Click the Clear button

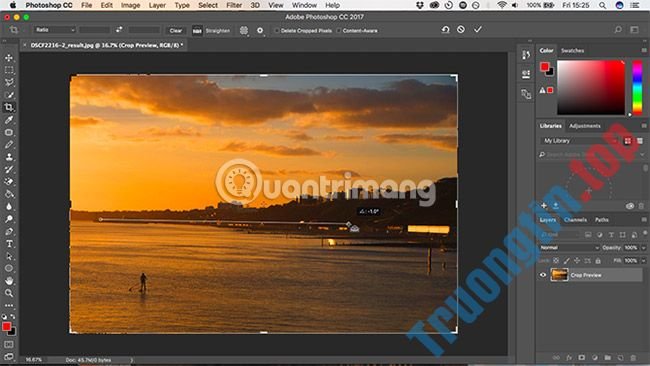(176, 31)
